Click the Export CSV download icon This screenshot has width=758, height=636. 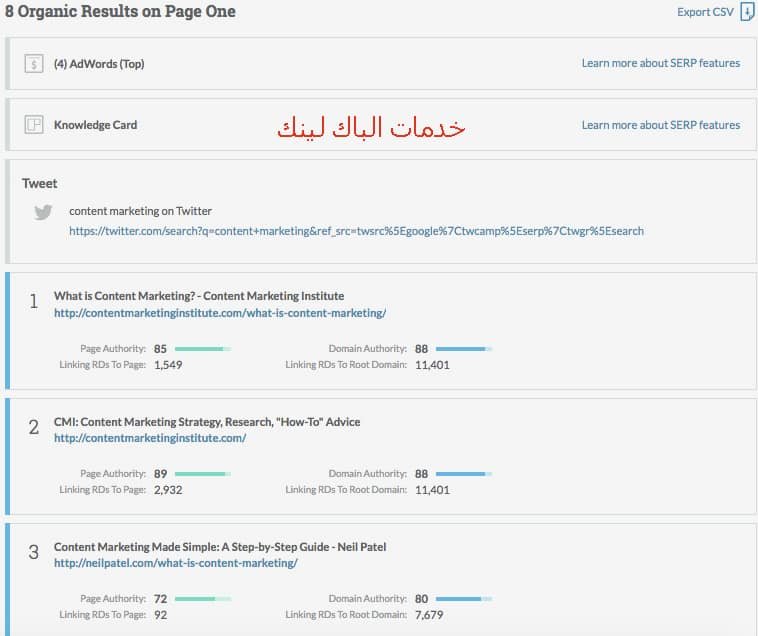[747, 12]
